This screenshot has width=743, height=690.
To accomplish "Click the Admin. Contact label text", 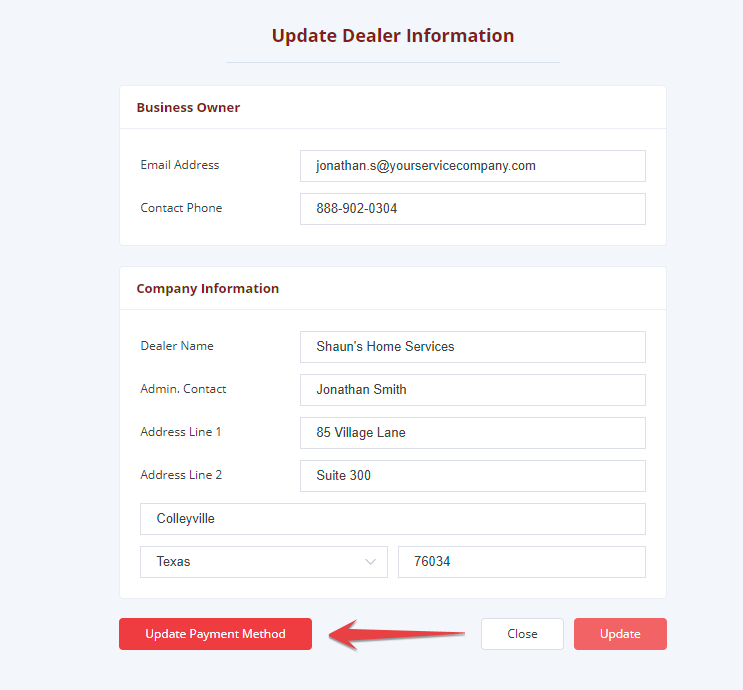I will (x=183, y=389).
